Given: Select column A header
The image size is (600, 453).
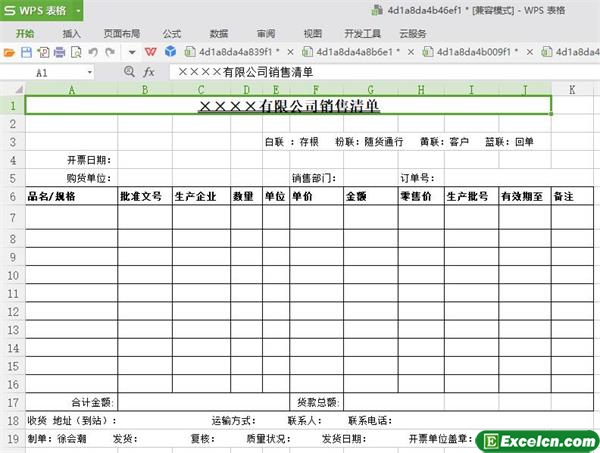Looking at the screenshot, I should click(x=72, y=90).
